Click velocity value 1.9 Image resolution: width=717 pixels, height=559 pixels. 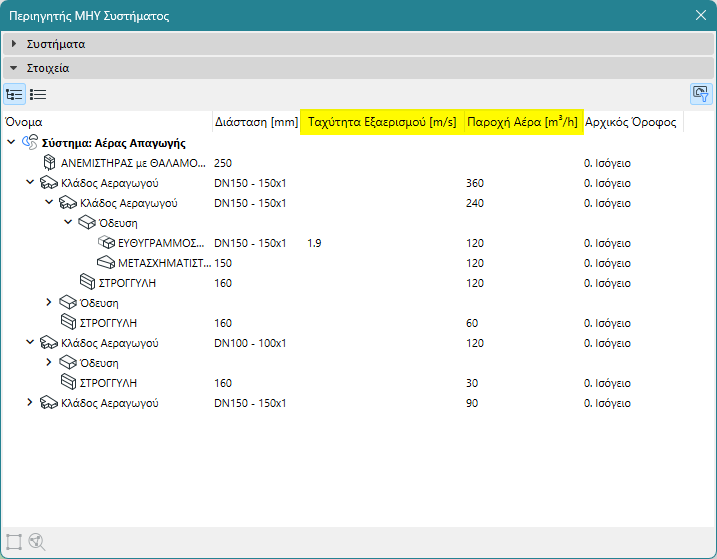(x=314, y=243)
